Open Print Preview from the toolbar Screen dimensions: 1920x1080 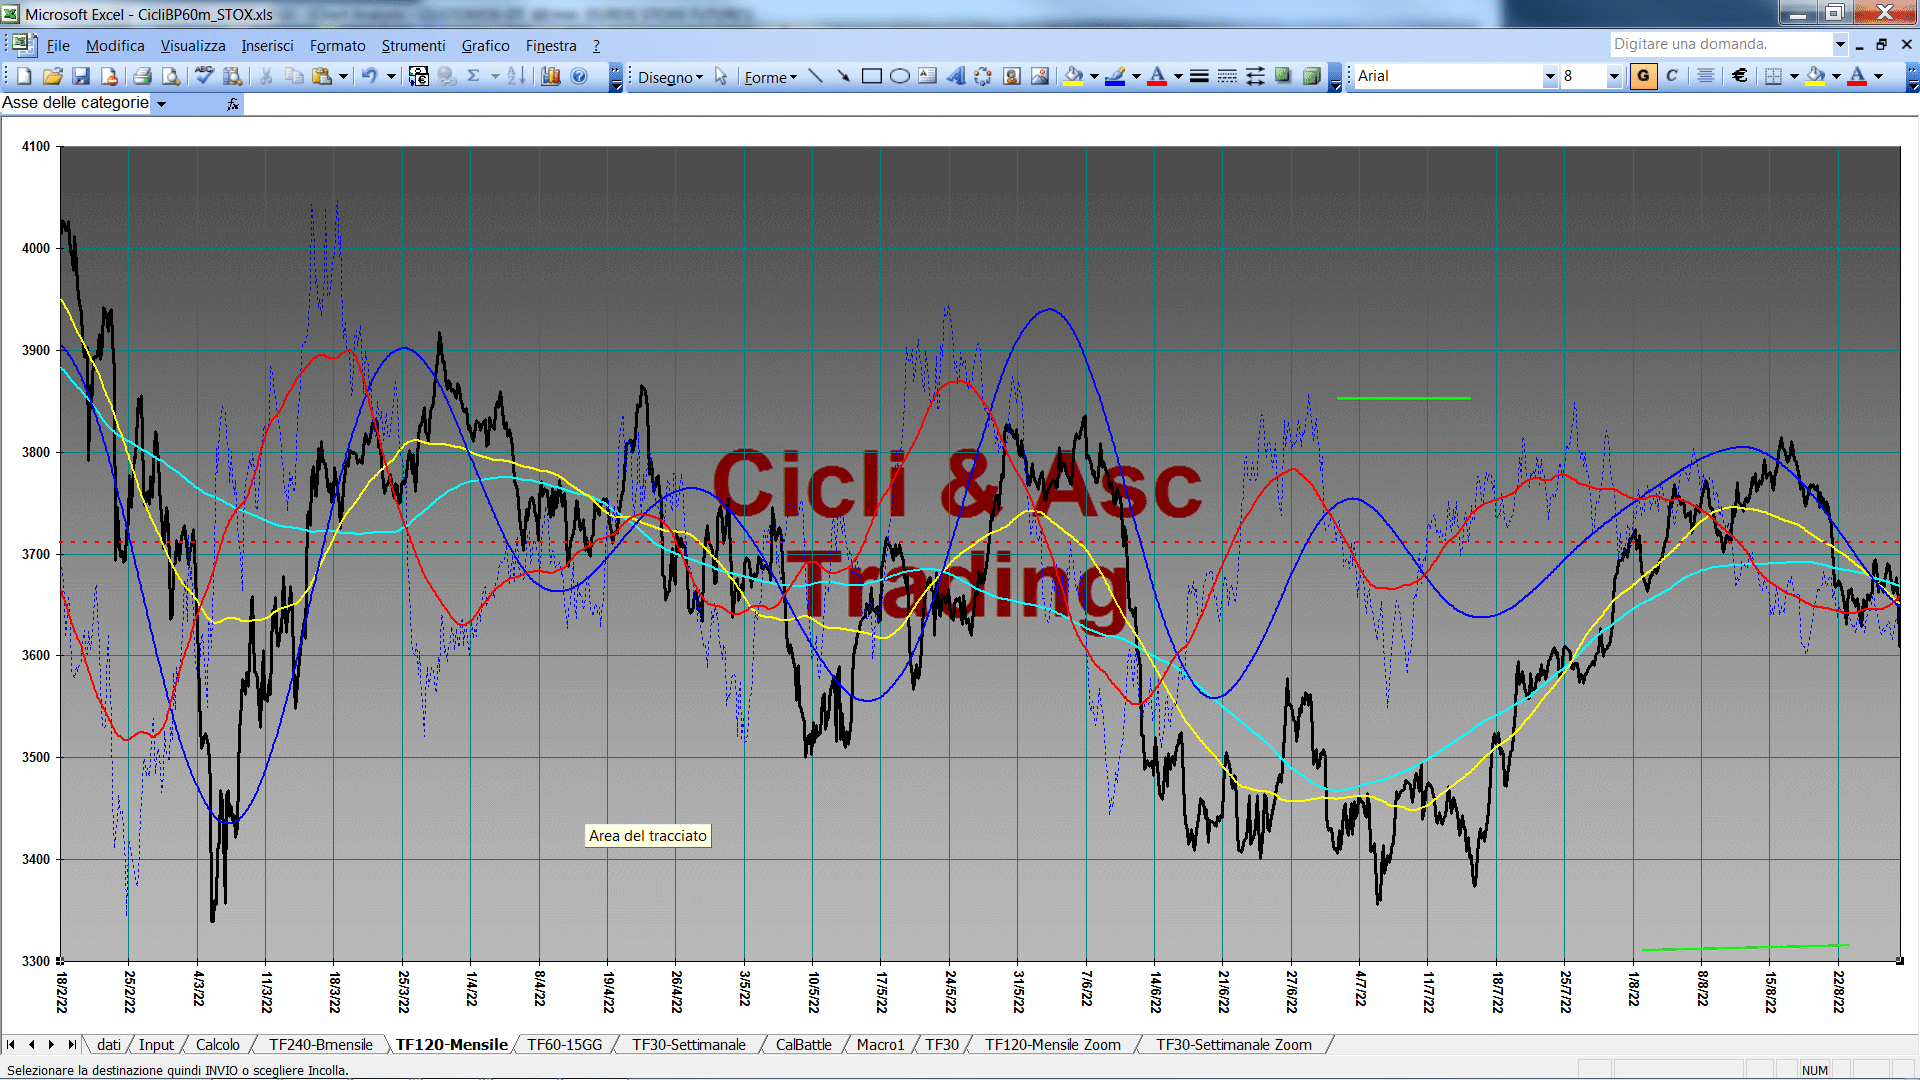point(171,76)
